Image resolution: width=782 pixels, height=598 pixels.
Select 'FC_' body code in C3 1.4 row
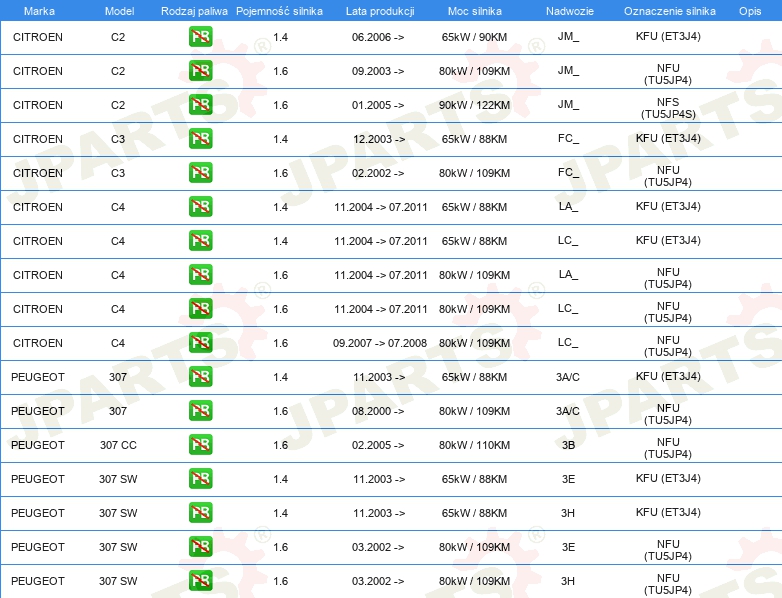pyautogui.click(x=568, y=138)
